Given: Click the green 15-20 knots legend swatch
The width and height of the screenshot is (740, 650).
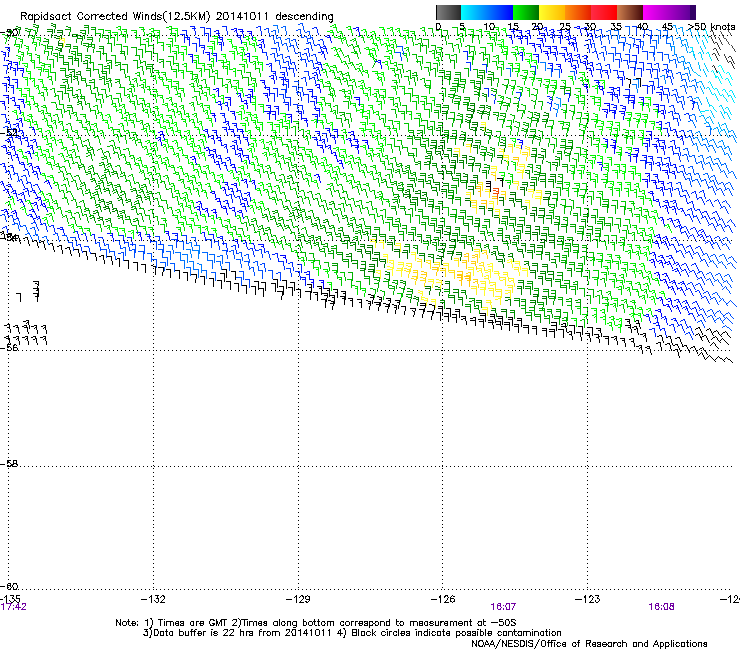Looking at the screenshot, I should (526, 12).
